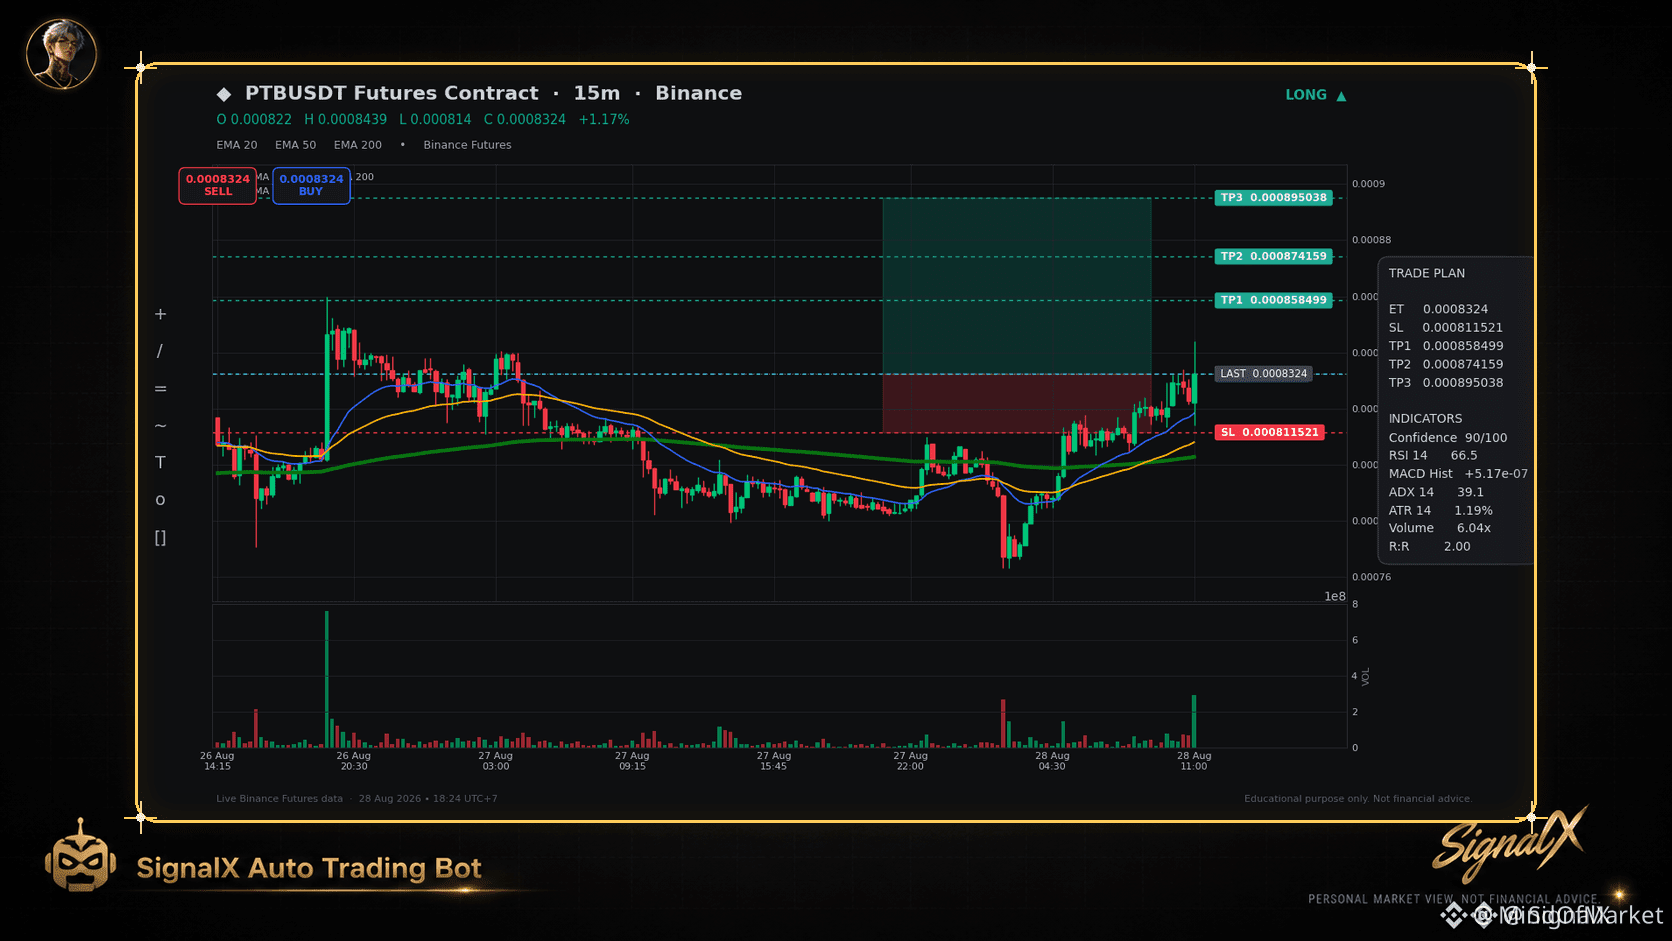Hit the red 0.0008324 SELL button
This screenshot has height=941, width=1672.
point(218,185)
